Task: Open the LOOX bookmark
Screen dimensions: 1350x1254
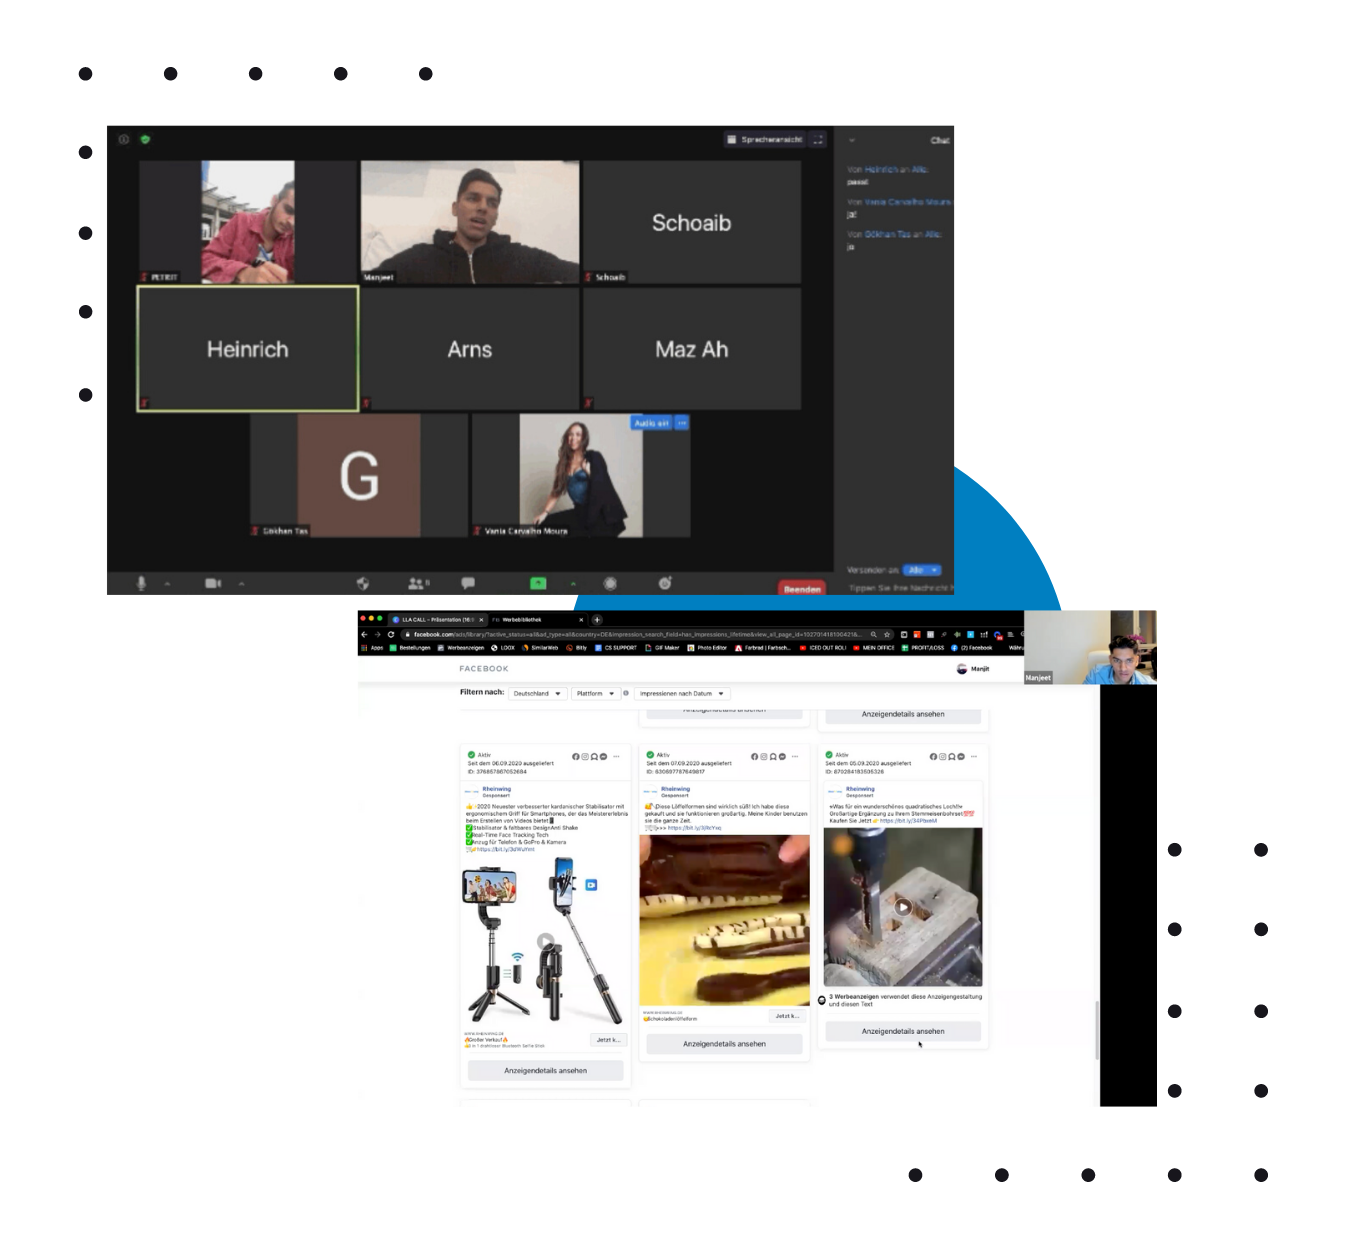Action: pyautogui.click(x=503, y=648)
